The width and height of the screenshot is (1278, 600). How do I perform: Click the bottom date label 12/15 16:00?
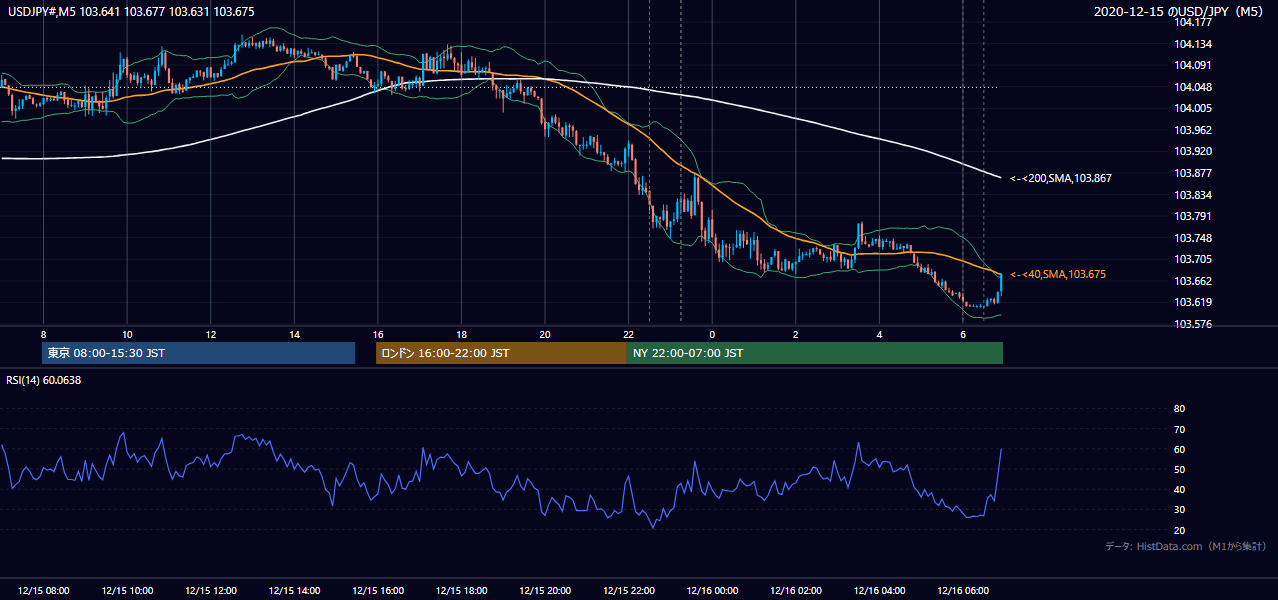click(x=378, y=591)
